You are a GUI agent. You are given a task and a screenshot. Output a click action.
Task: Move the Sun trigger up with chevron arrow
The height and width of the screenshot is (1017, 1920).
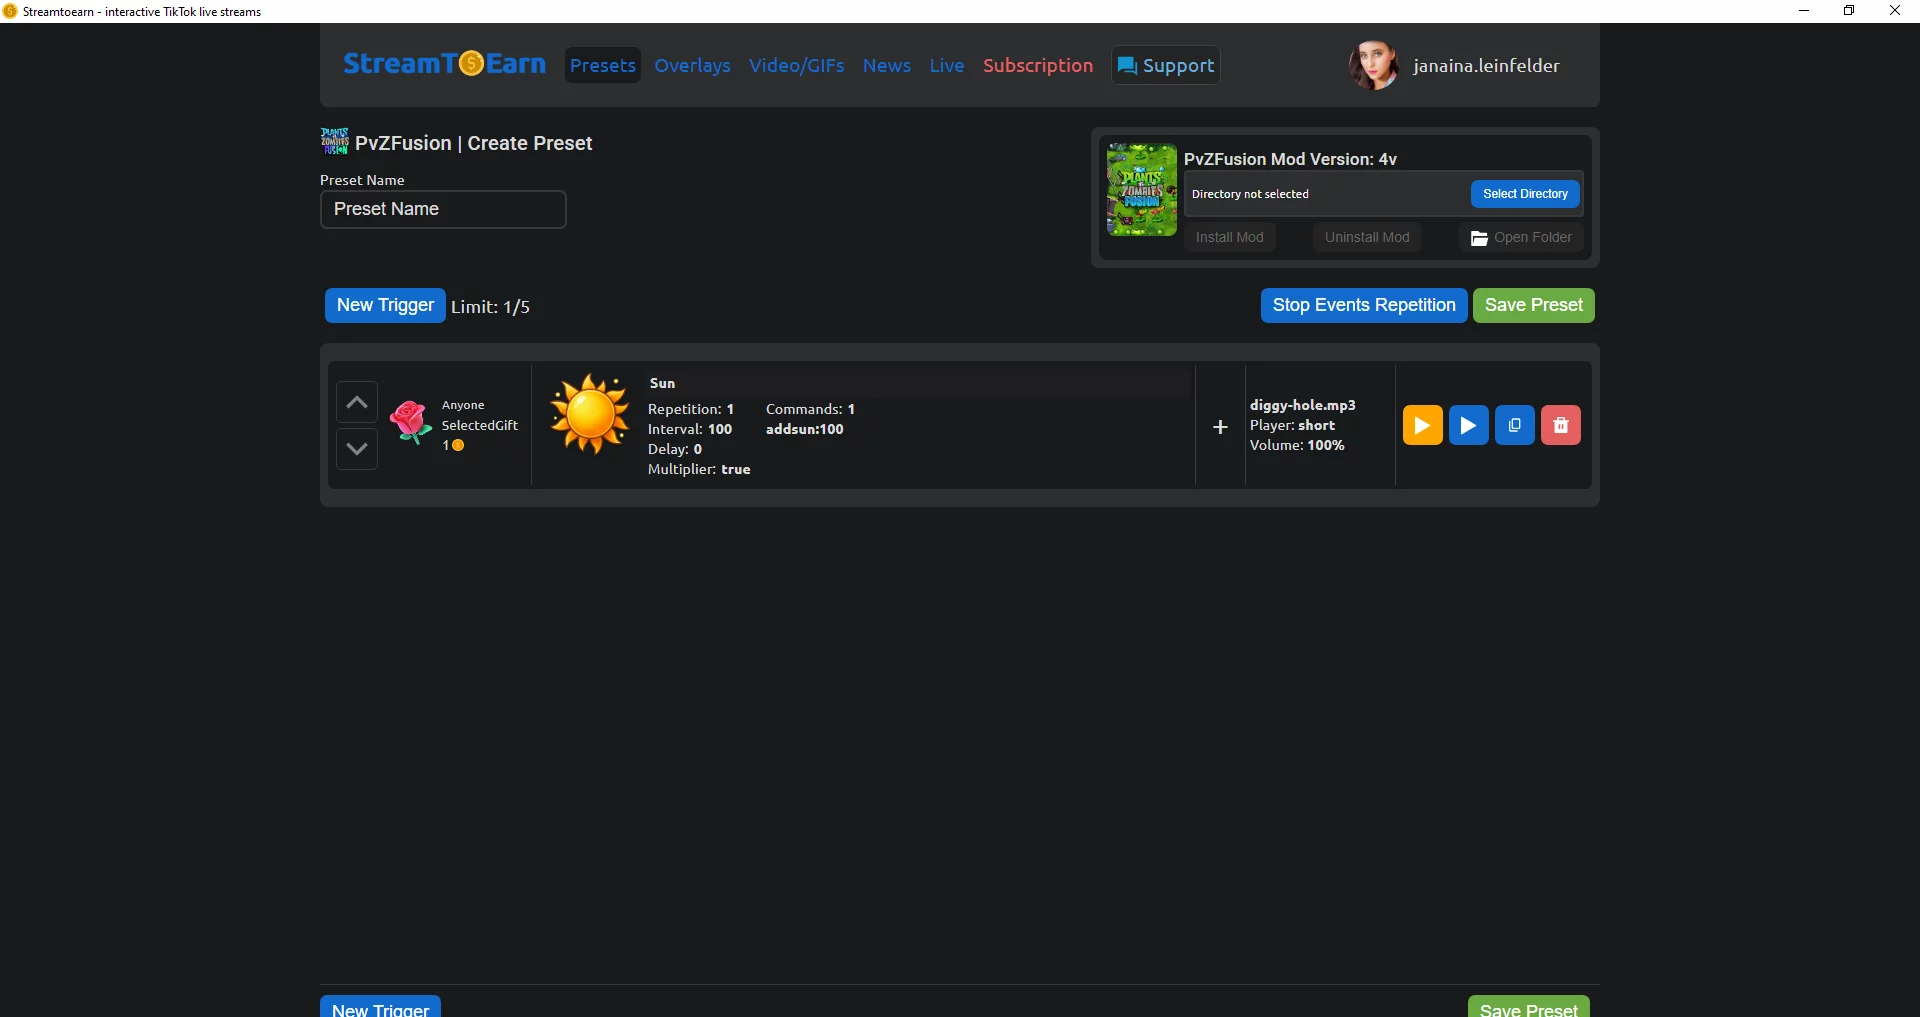(357, 402)
